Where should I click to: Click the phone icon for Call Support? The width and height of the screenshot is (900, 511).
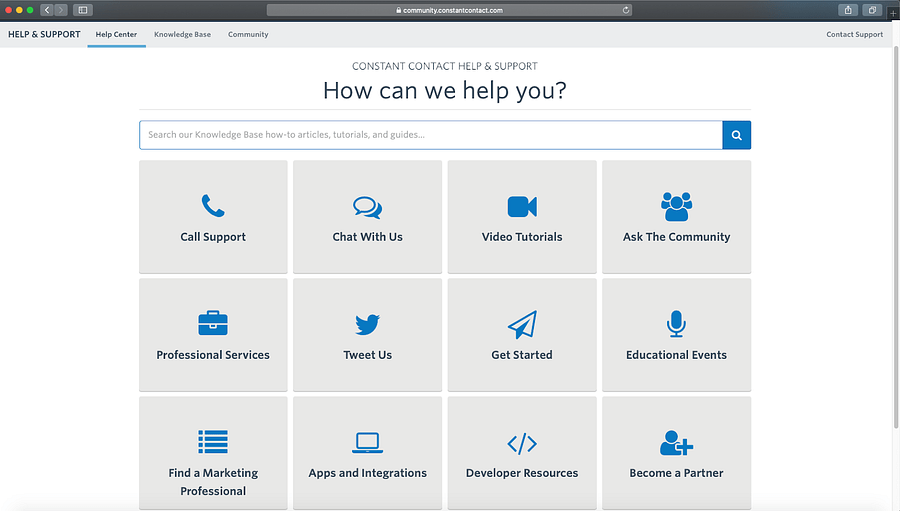[213, 206]
